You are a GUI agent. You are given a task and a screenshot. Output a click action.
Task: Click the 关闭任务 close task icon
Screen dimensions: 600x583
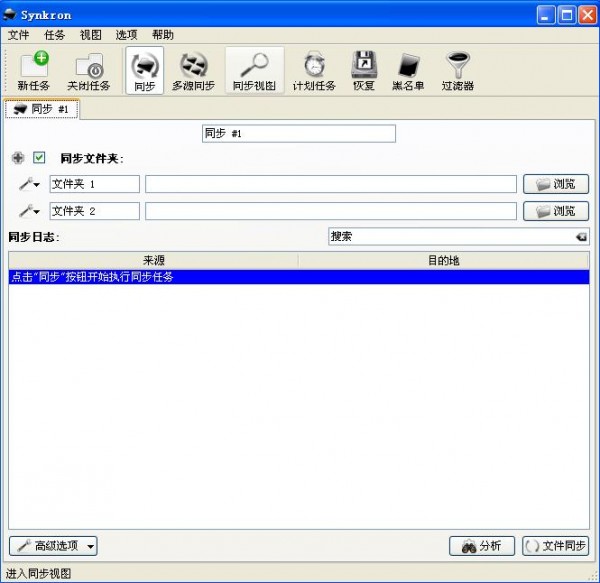point(89,70)
